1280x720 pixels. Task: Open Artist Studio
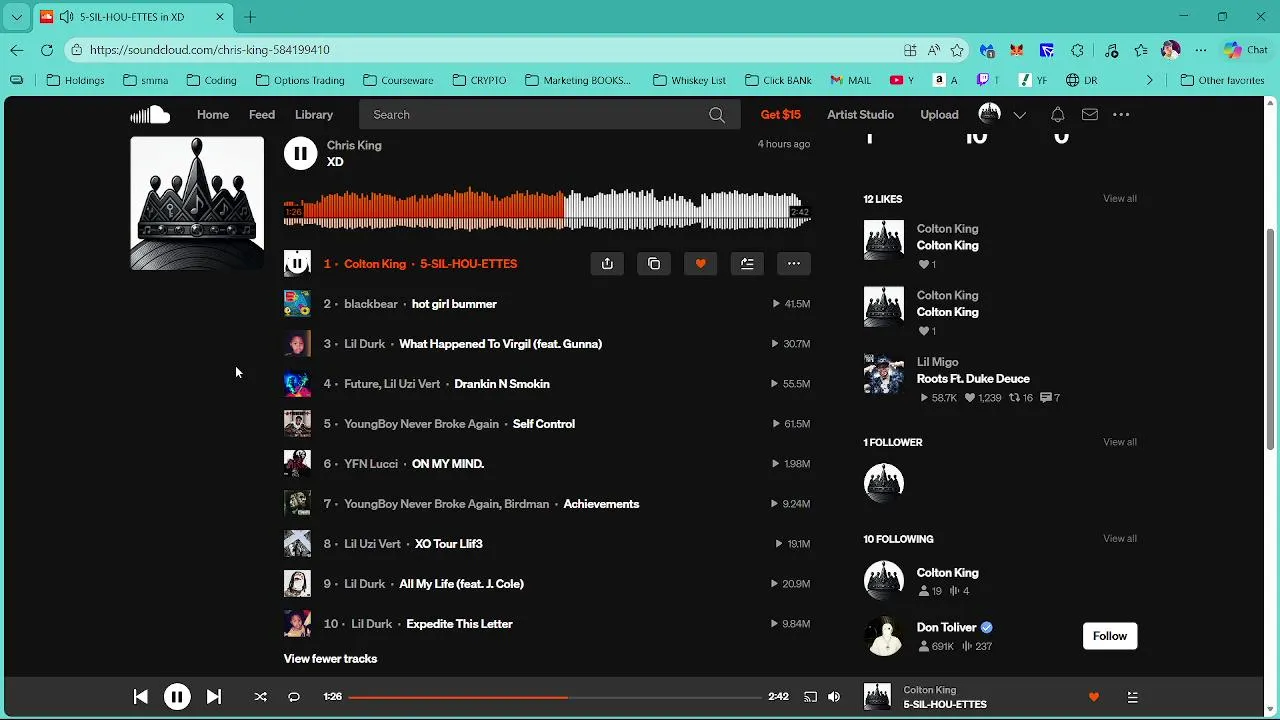tap(860, 115)
